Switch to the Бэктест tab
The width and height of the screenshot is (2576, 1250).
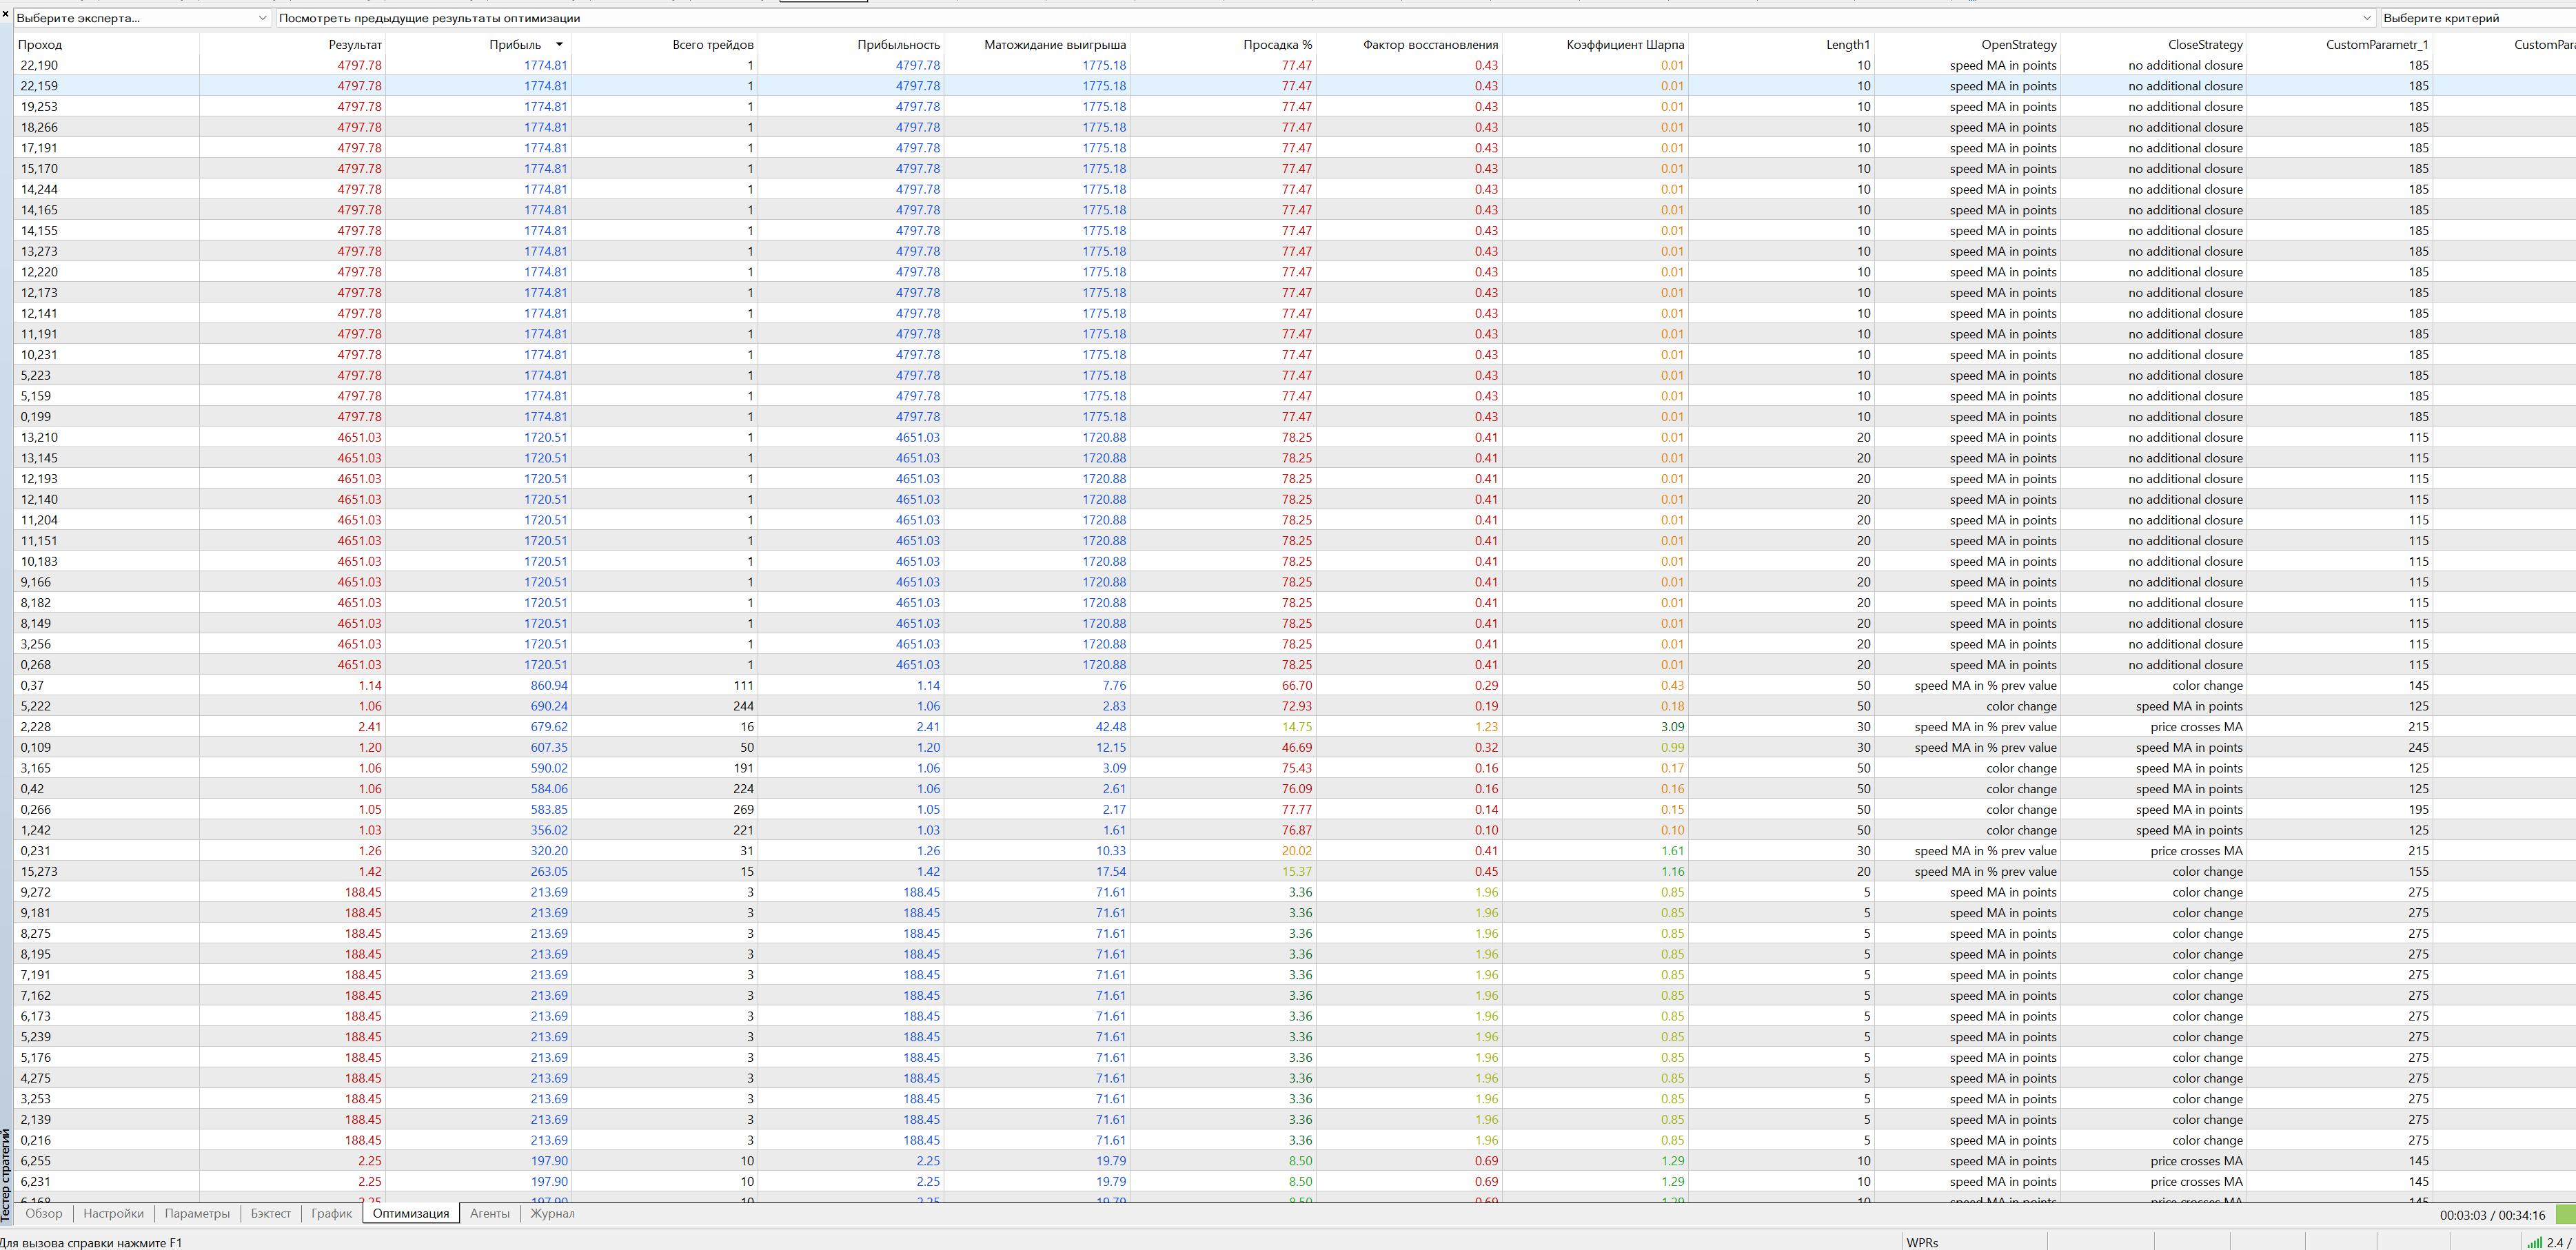point(270,1213)
